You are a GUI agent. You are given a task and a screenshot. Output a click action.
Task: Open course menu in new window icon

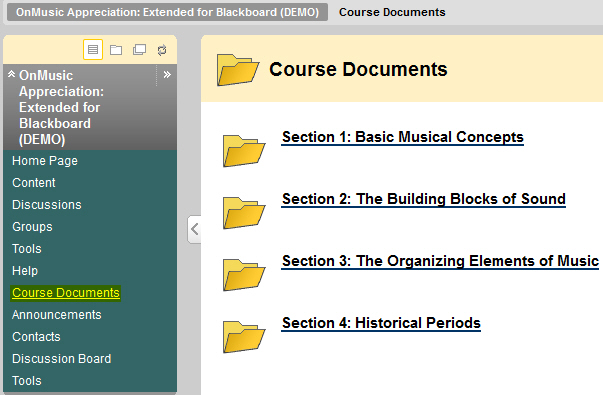[139, 50]
